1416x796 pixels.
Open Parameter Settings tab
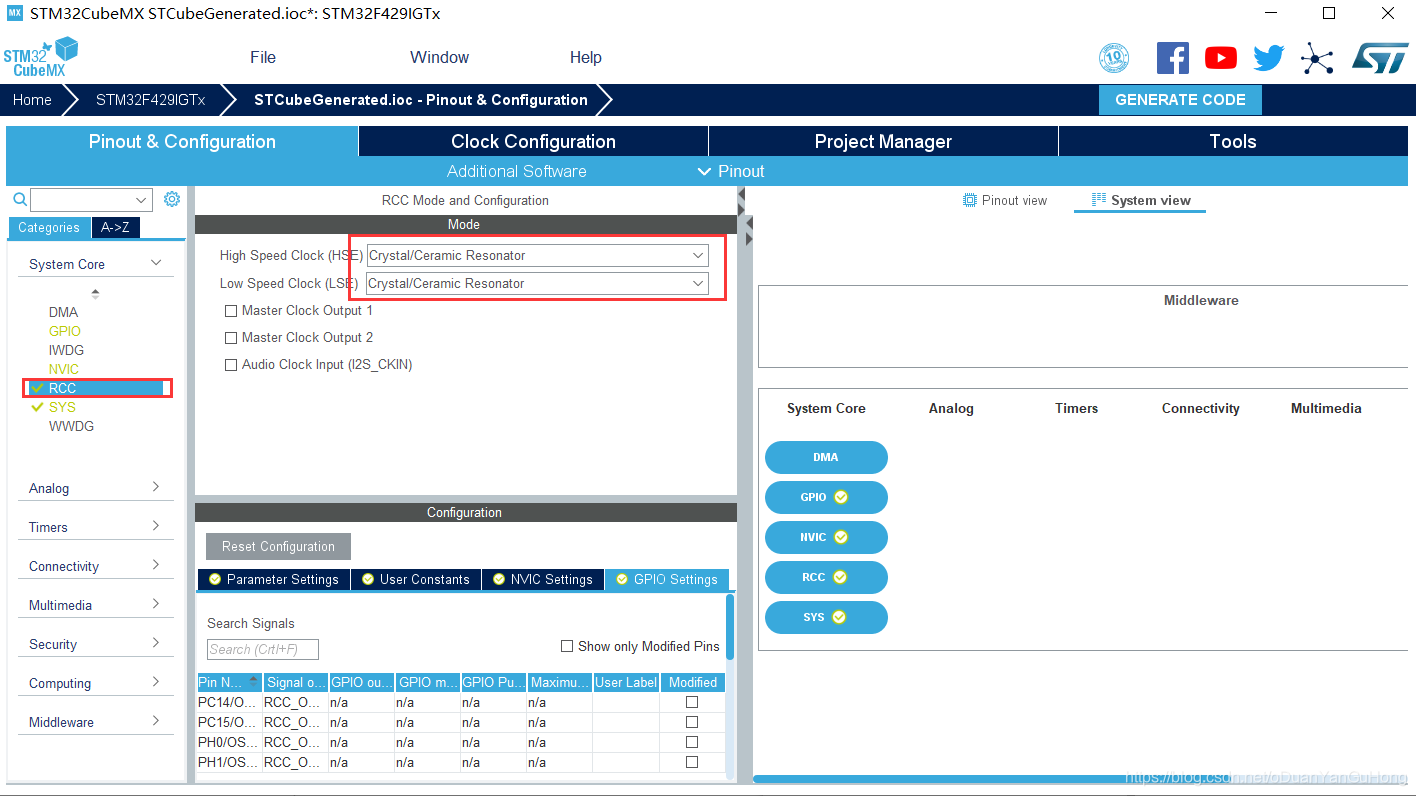pos(274,579)
